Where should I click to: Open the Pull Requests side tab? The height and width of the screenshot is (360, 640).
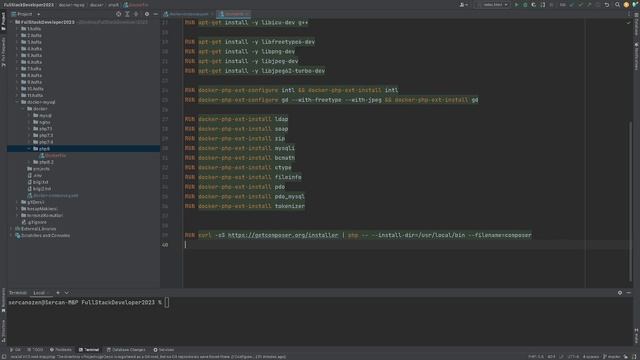coord(3,52)
